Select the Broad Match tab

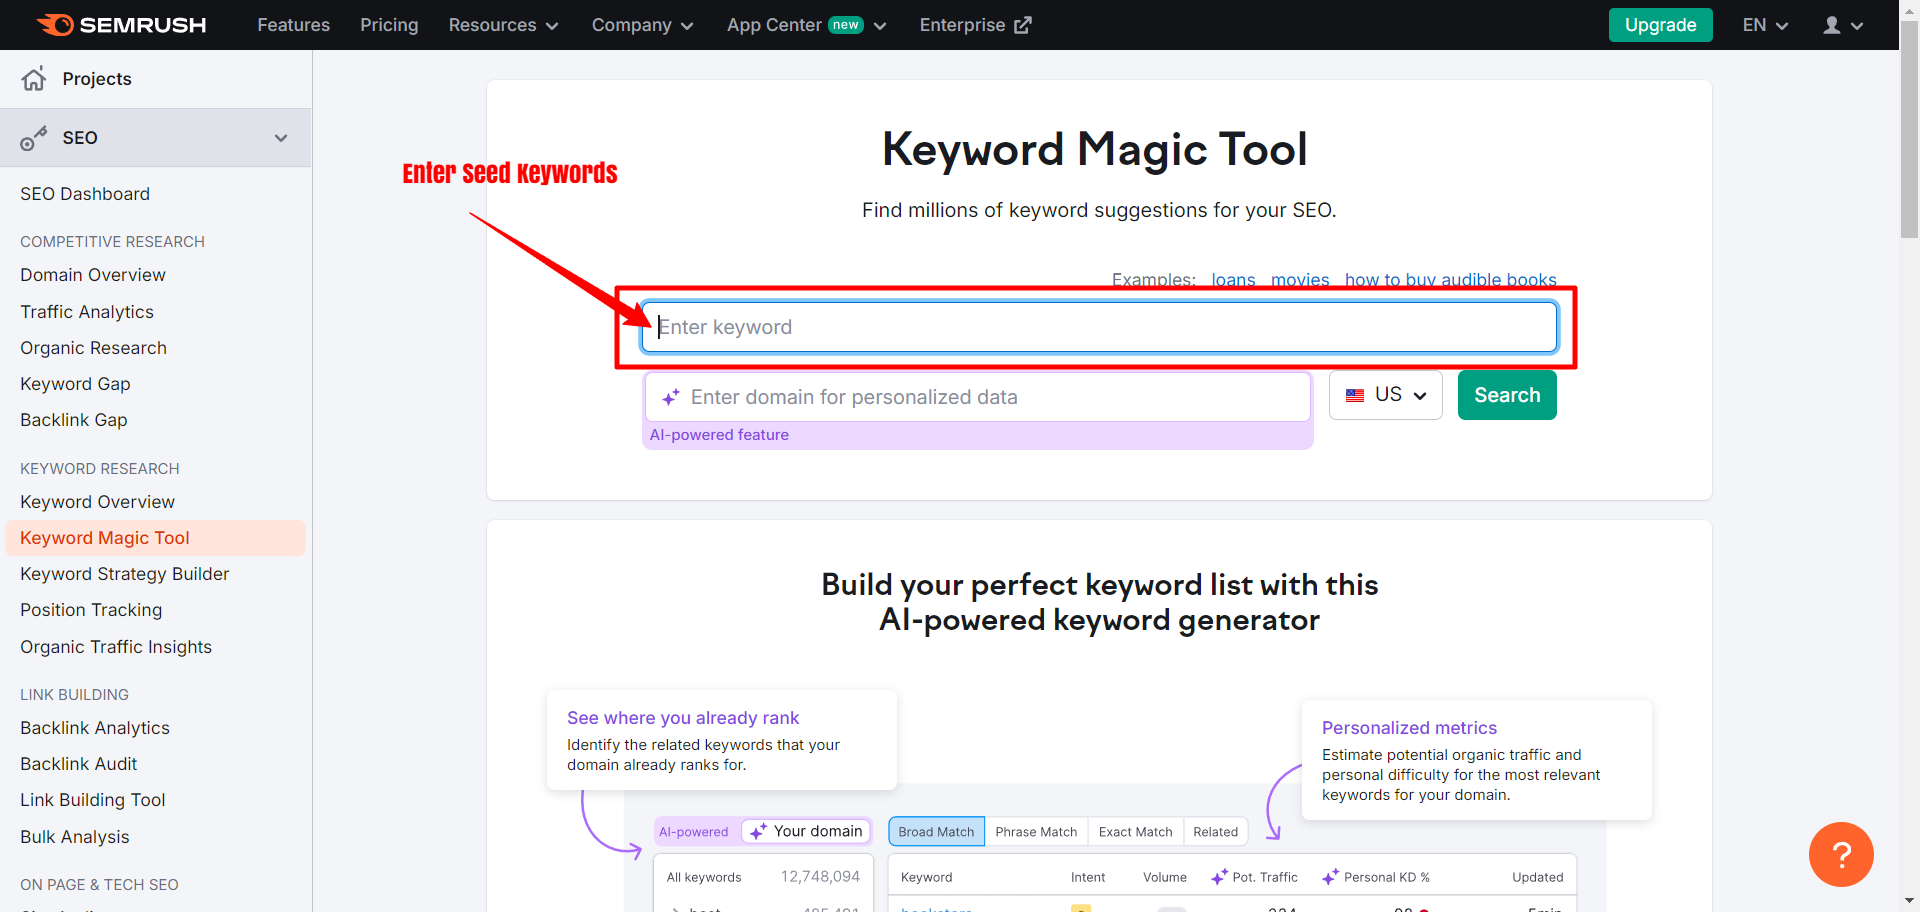pos(936,831)
